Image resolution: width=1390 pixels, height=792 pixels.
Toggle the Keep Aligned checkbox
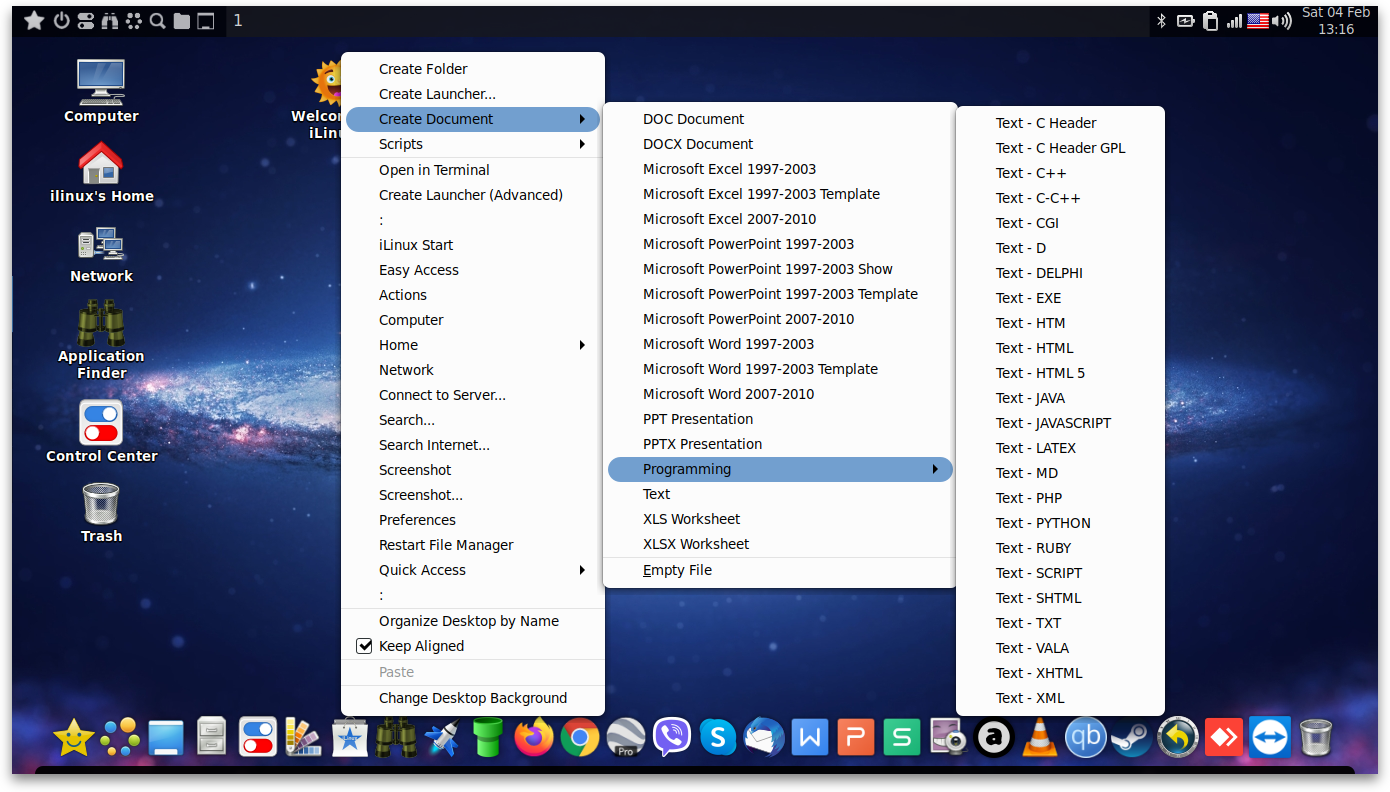(364, 646)
